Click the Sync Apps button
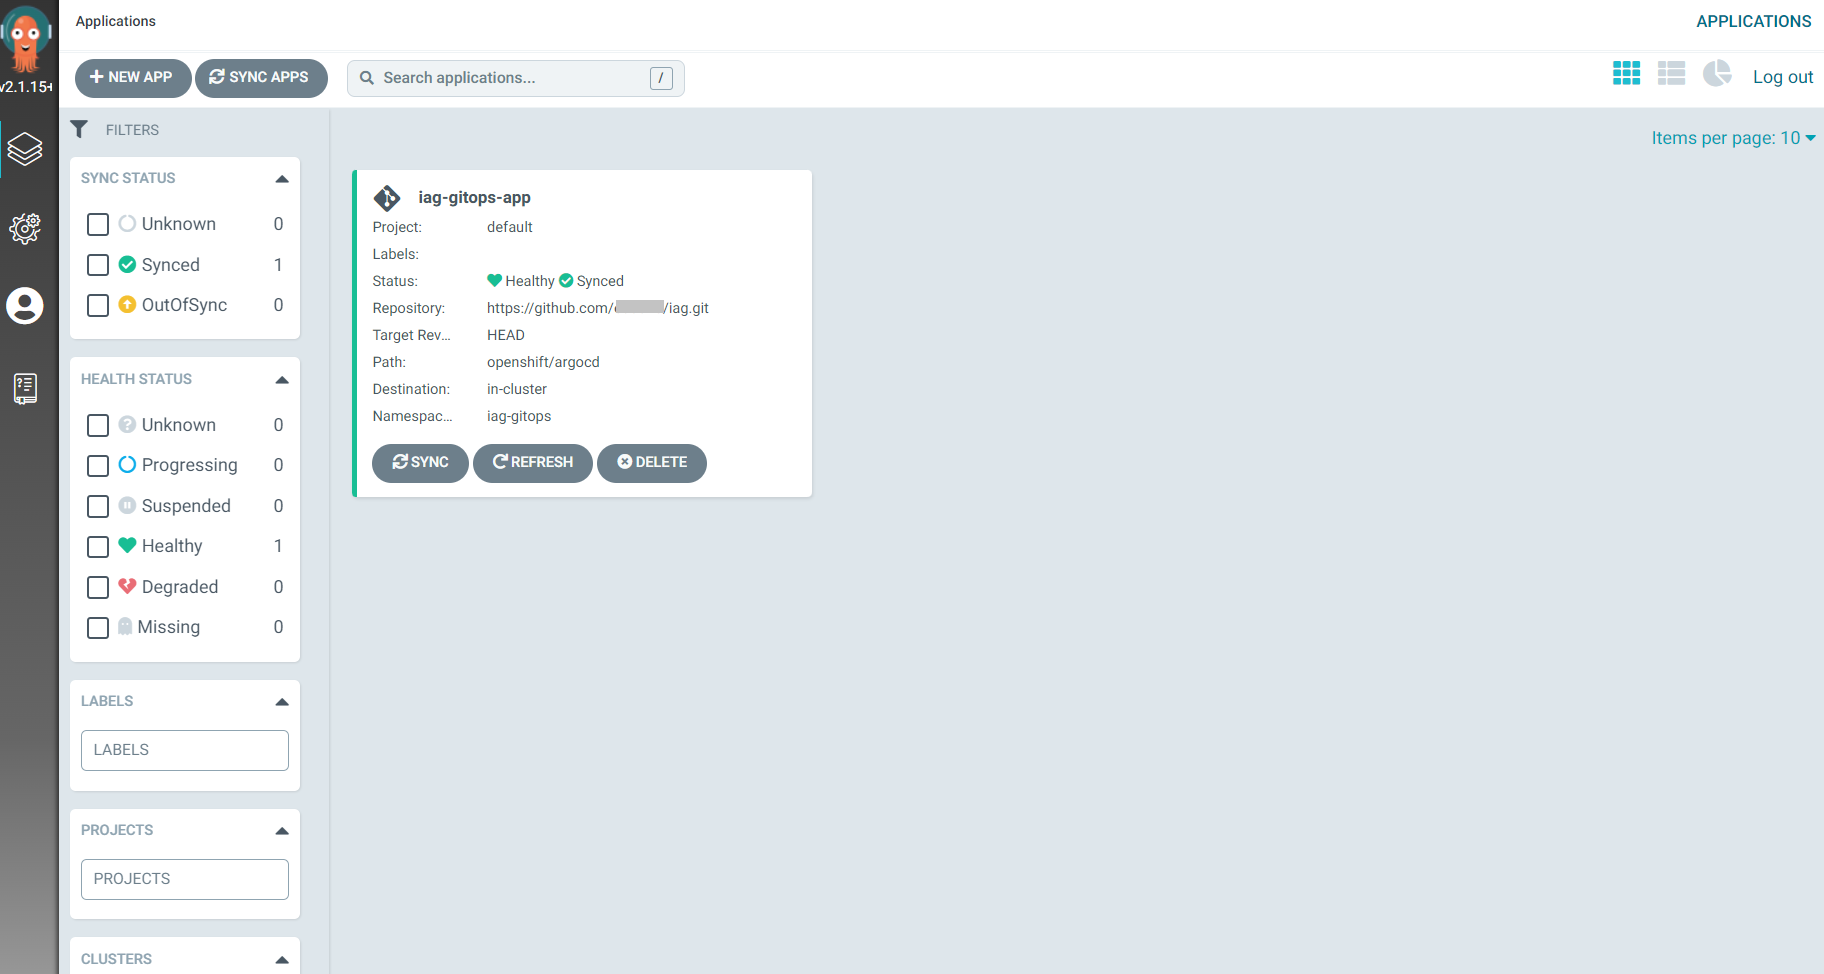 tap(261, 78)
